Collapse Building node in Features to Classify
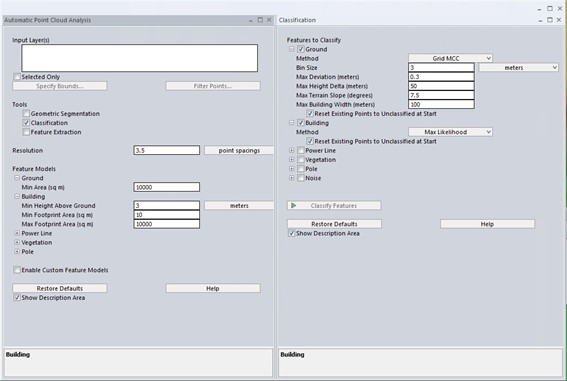This screenshot has height=381, width=567. tap(291, 123)
